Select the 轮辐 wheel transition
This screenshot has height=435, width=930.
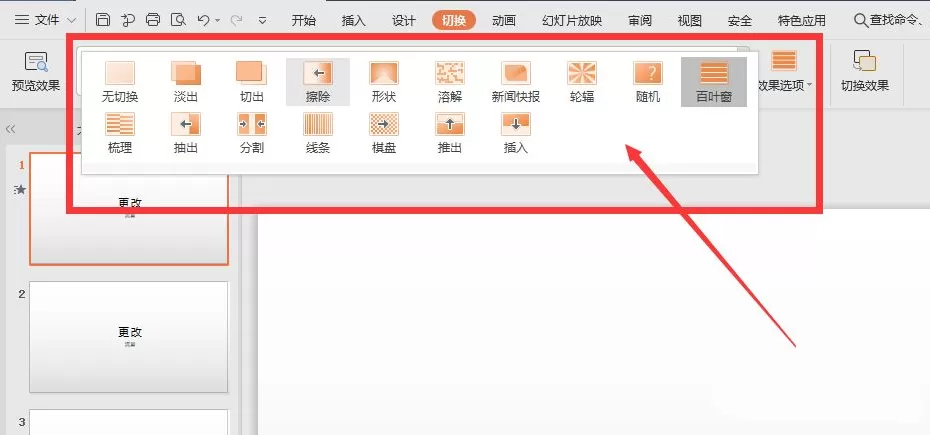[x=582, y=82]
